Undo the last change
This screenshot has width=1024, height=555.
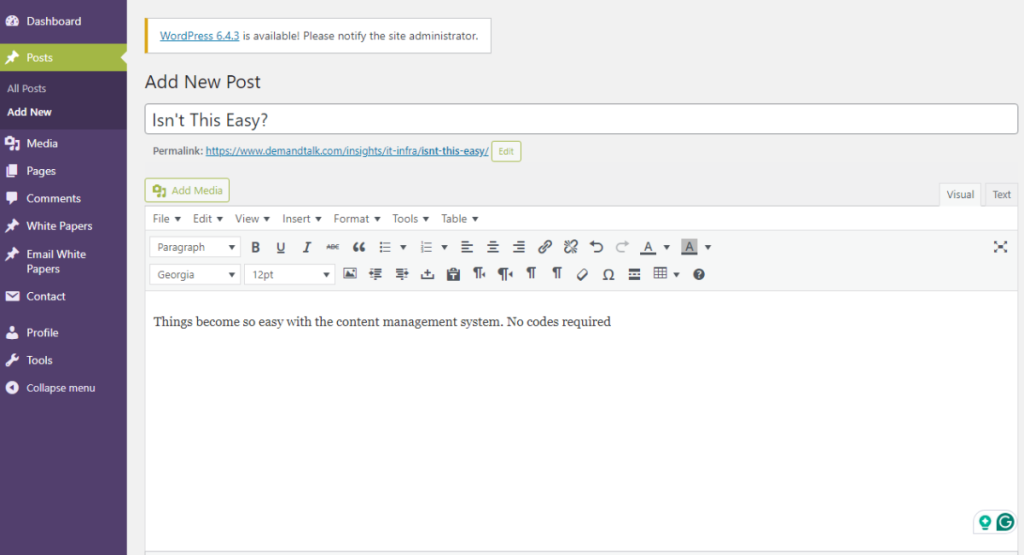(596, 247)
